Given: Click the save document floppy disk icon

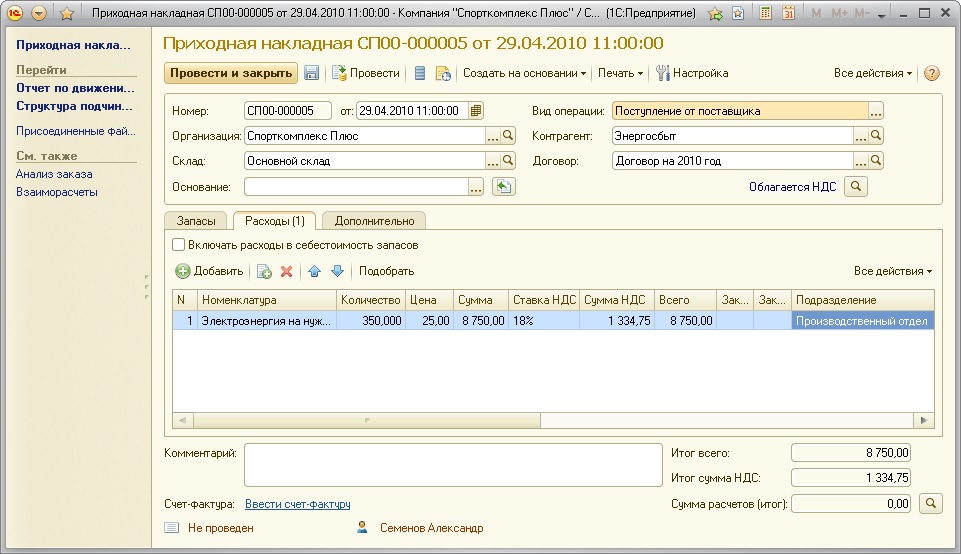Looking at the screenshot, I should 311,73.
